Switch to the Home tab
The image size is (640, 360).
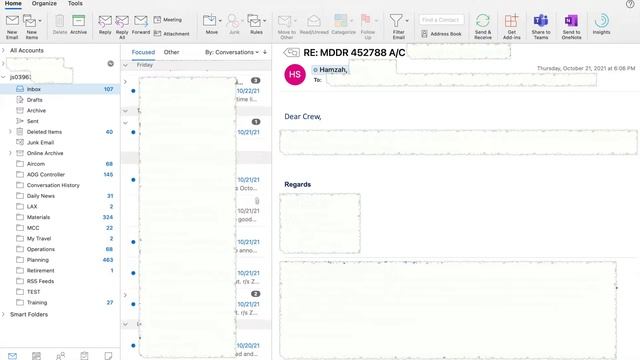(x=13, y=3)
